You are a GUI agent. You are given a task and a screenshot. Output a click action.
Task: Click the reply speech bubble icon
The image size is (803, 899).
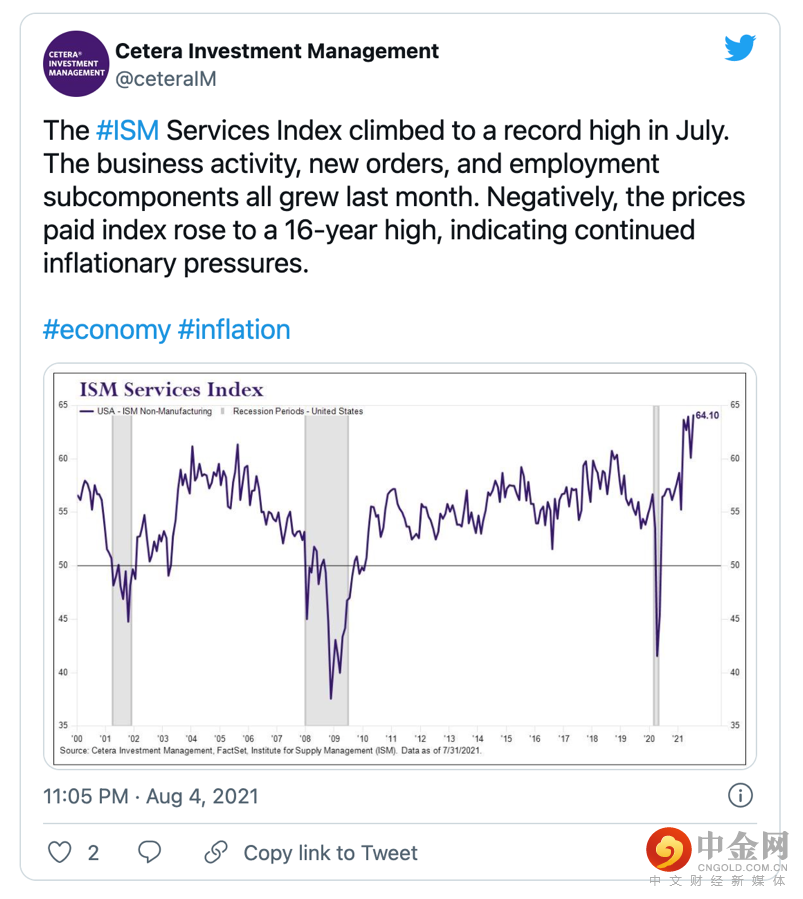[149, 852]
